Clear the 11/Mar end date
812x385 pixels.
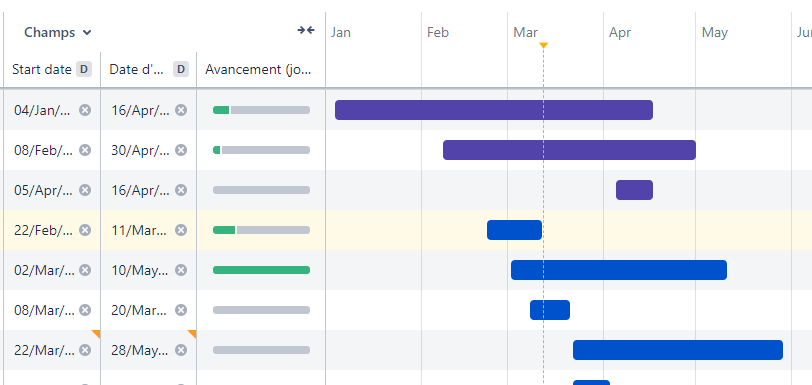click(x=181, y=230)
